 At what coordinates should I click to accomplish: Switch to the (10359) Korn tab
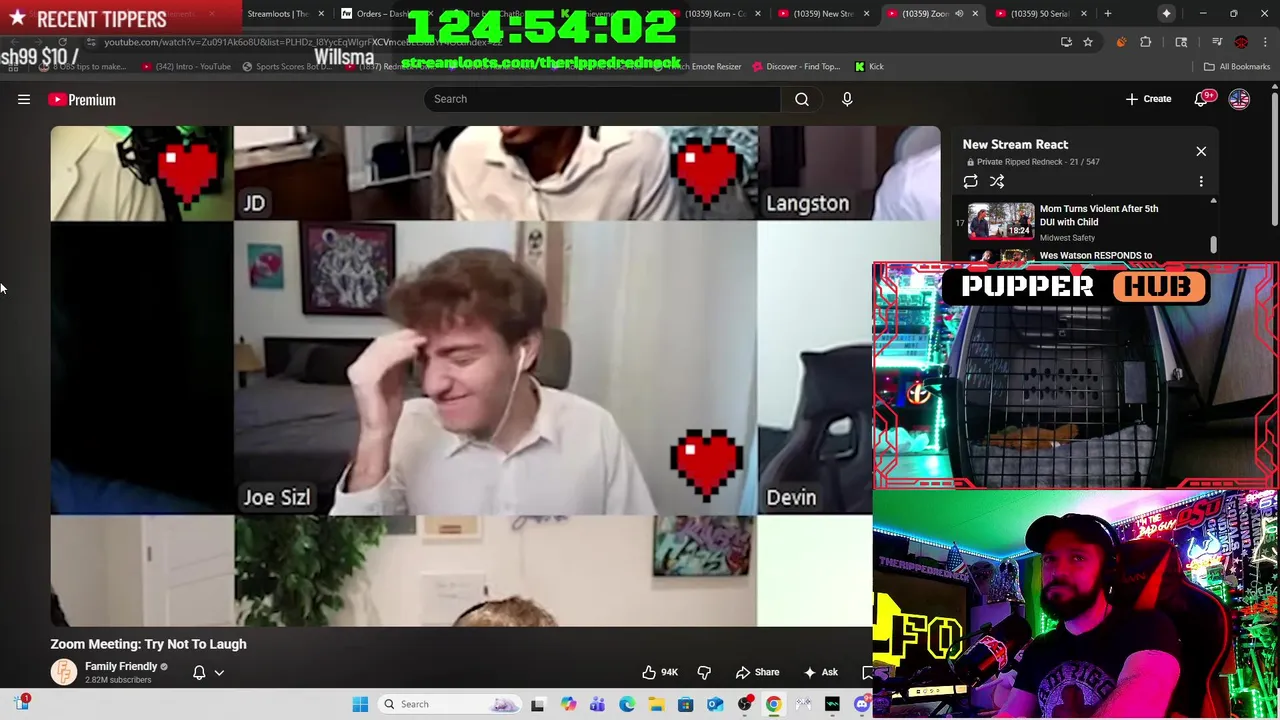[x=716, y=14]
